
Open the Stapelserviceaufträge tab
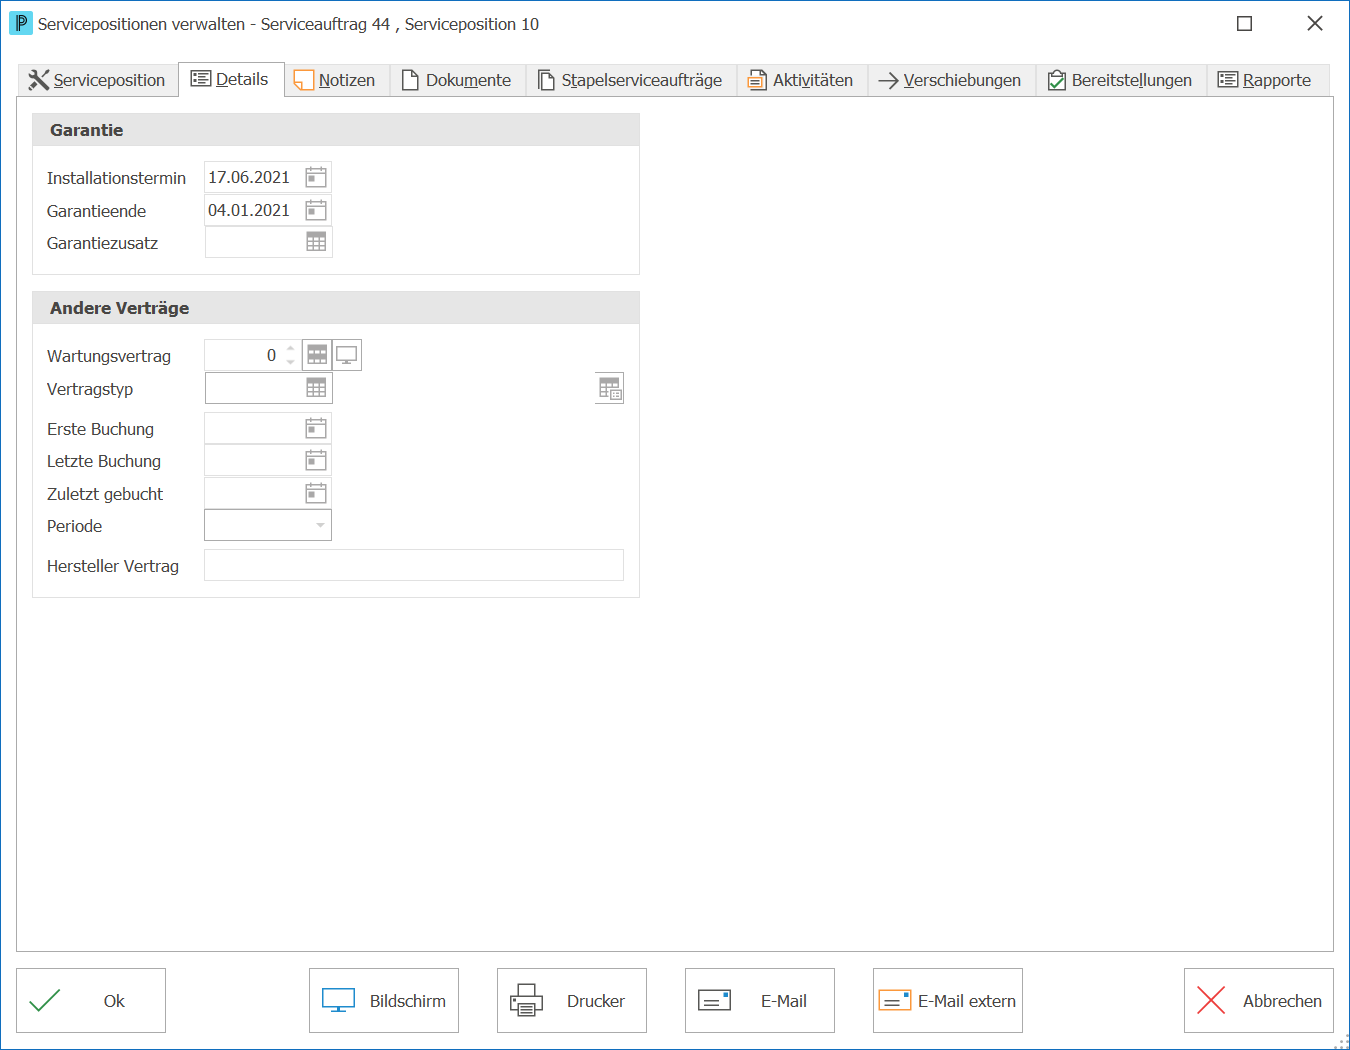(631, 80)
